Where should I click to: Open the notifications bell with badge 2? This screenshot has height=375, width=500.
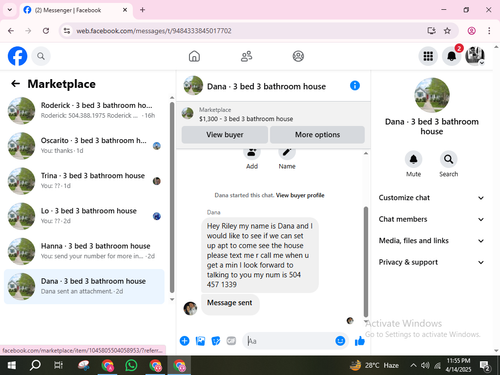452,56
